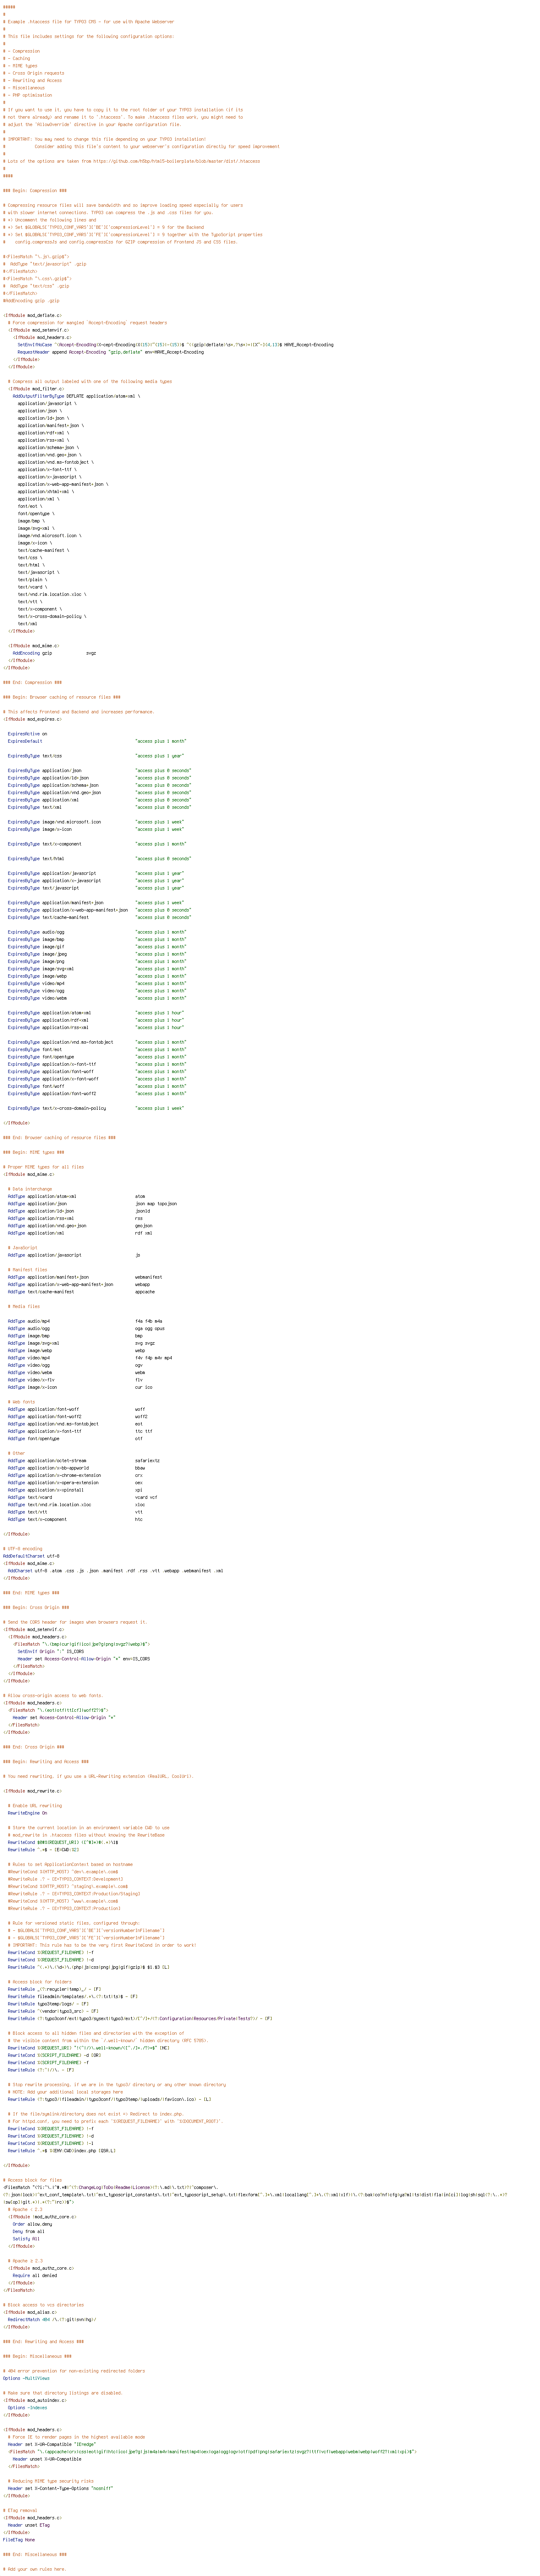Click '### End: Cross Origin ###' line

[34, 1746]
